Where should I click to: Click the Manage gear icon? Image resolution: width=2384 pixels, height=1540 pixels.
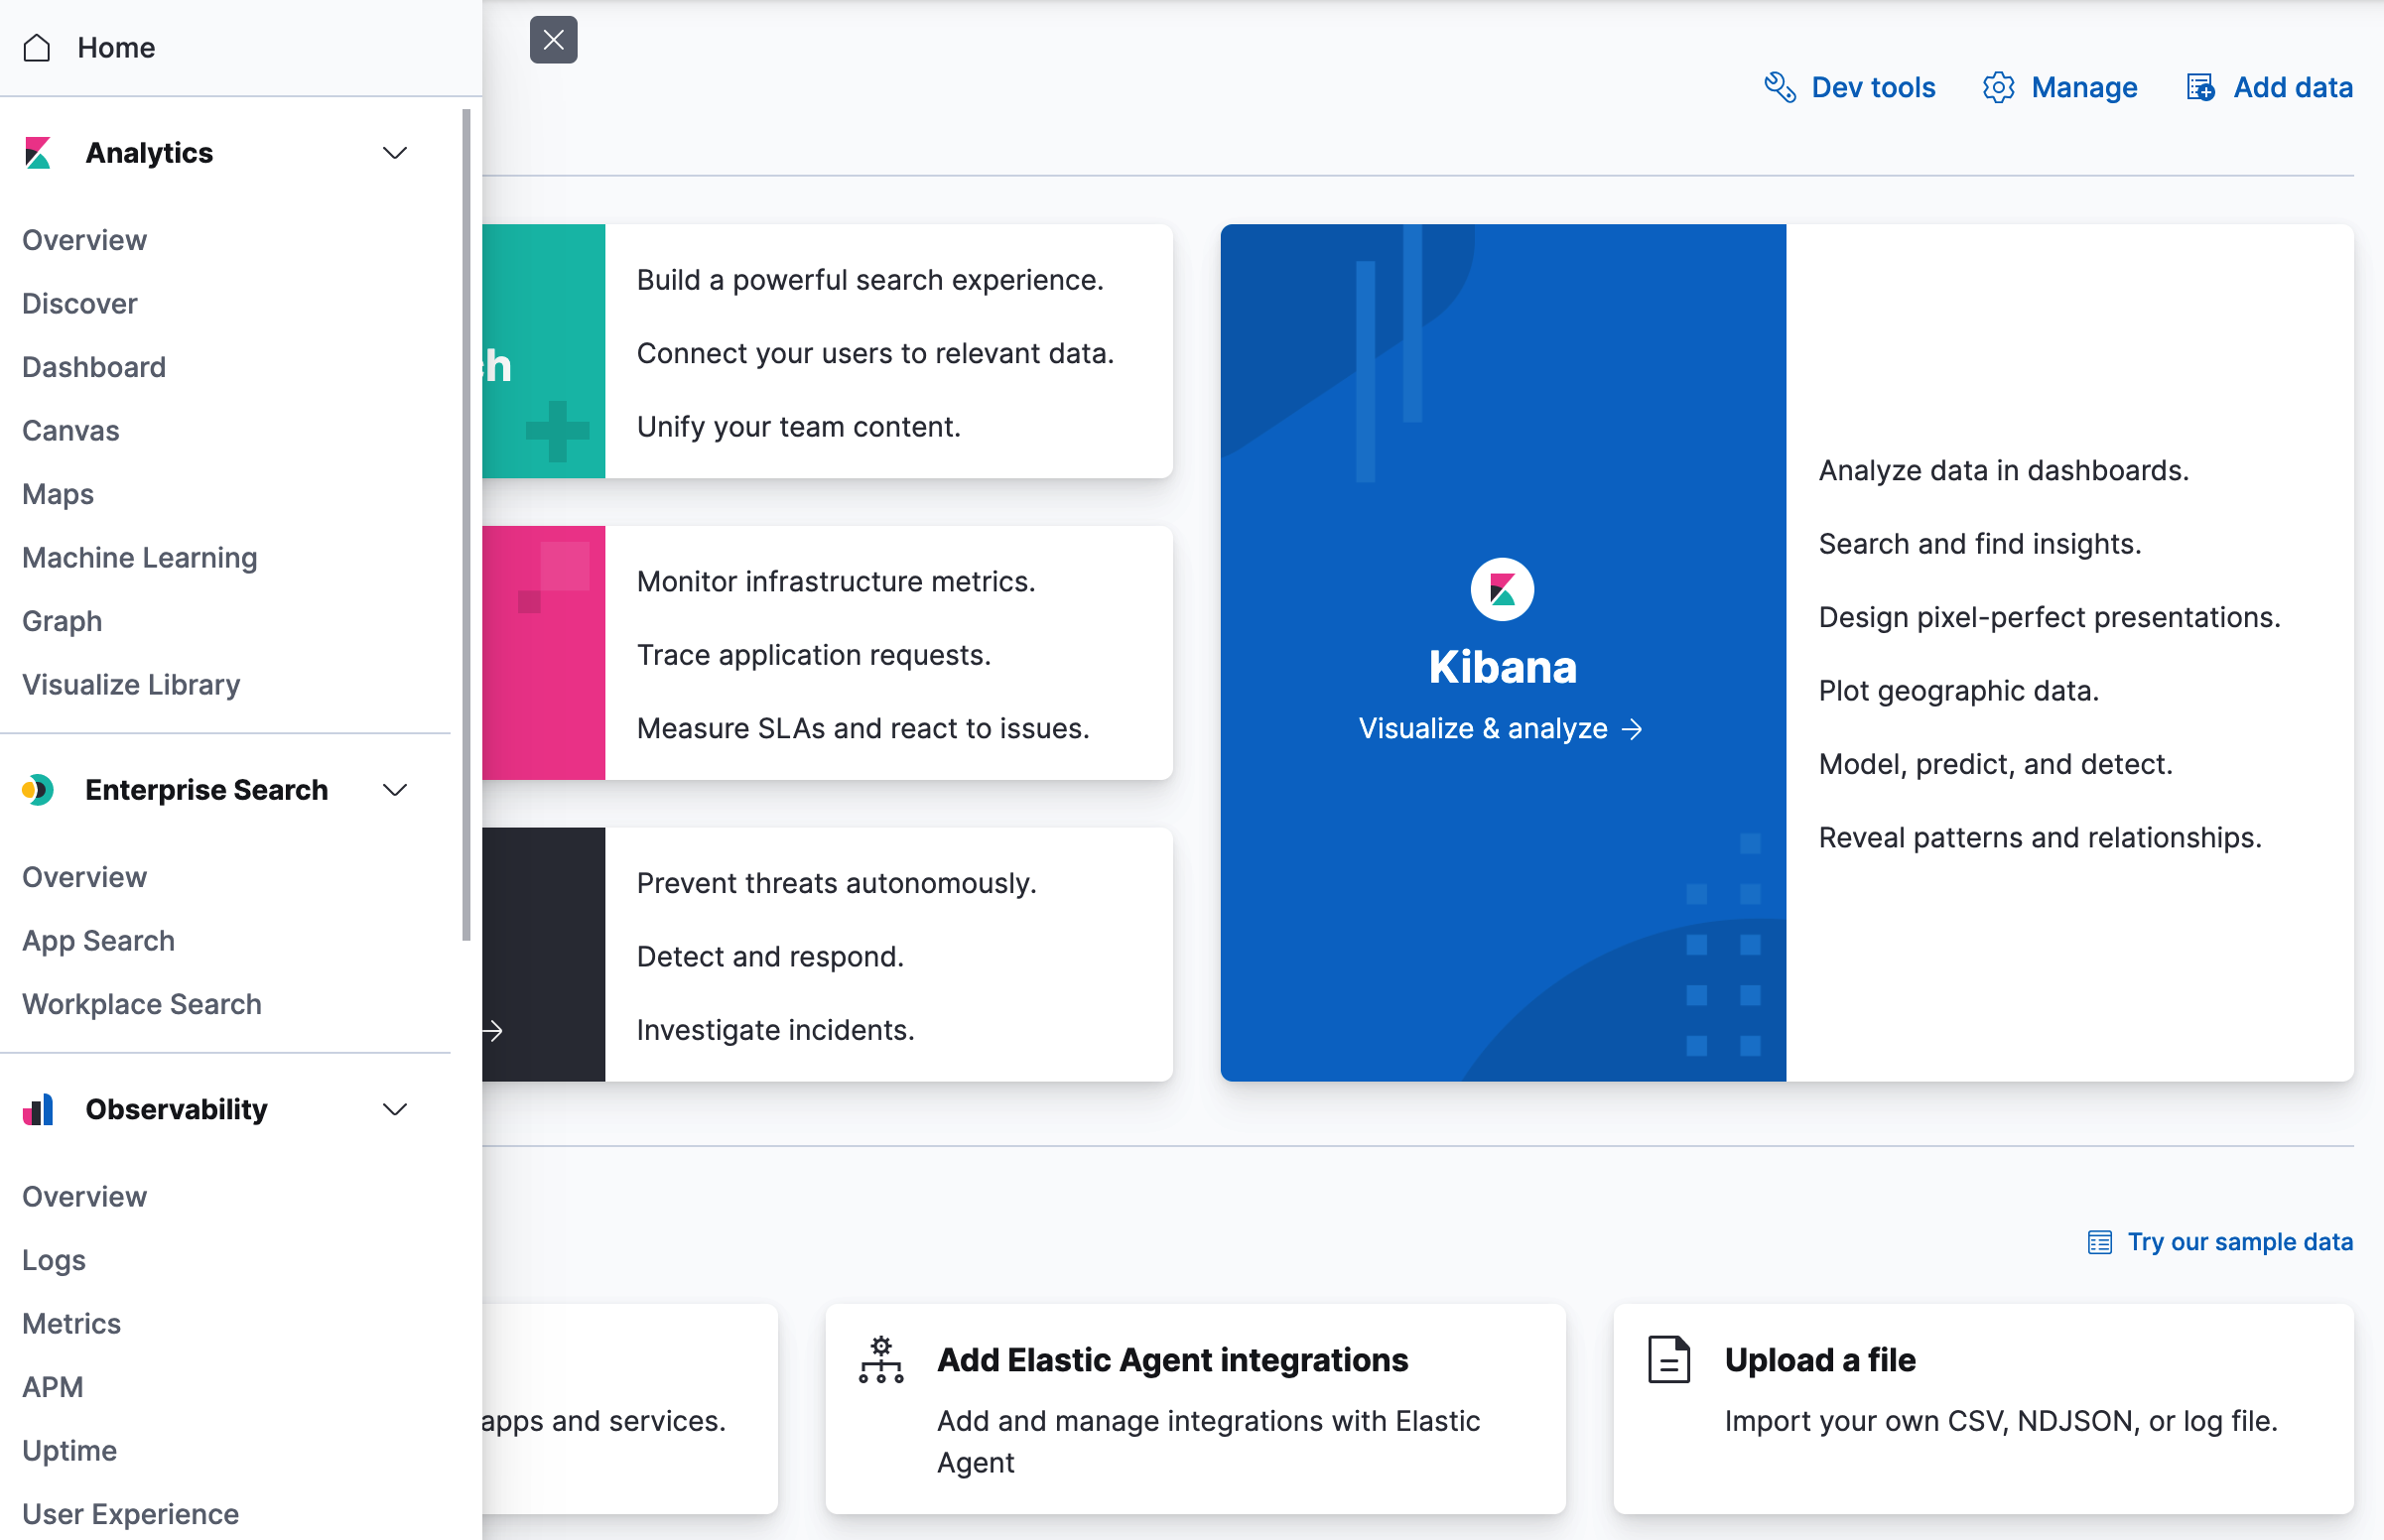[1998, 87]
